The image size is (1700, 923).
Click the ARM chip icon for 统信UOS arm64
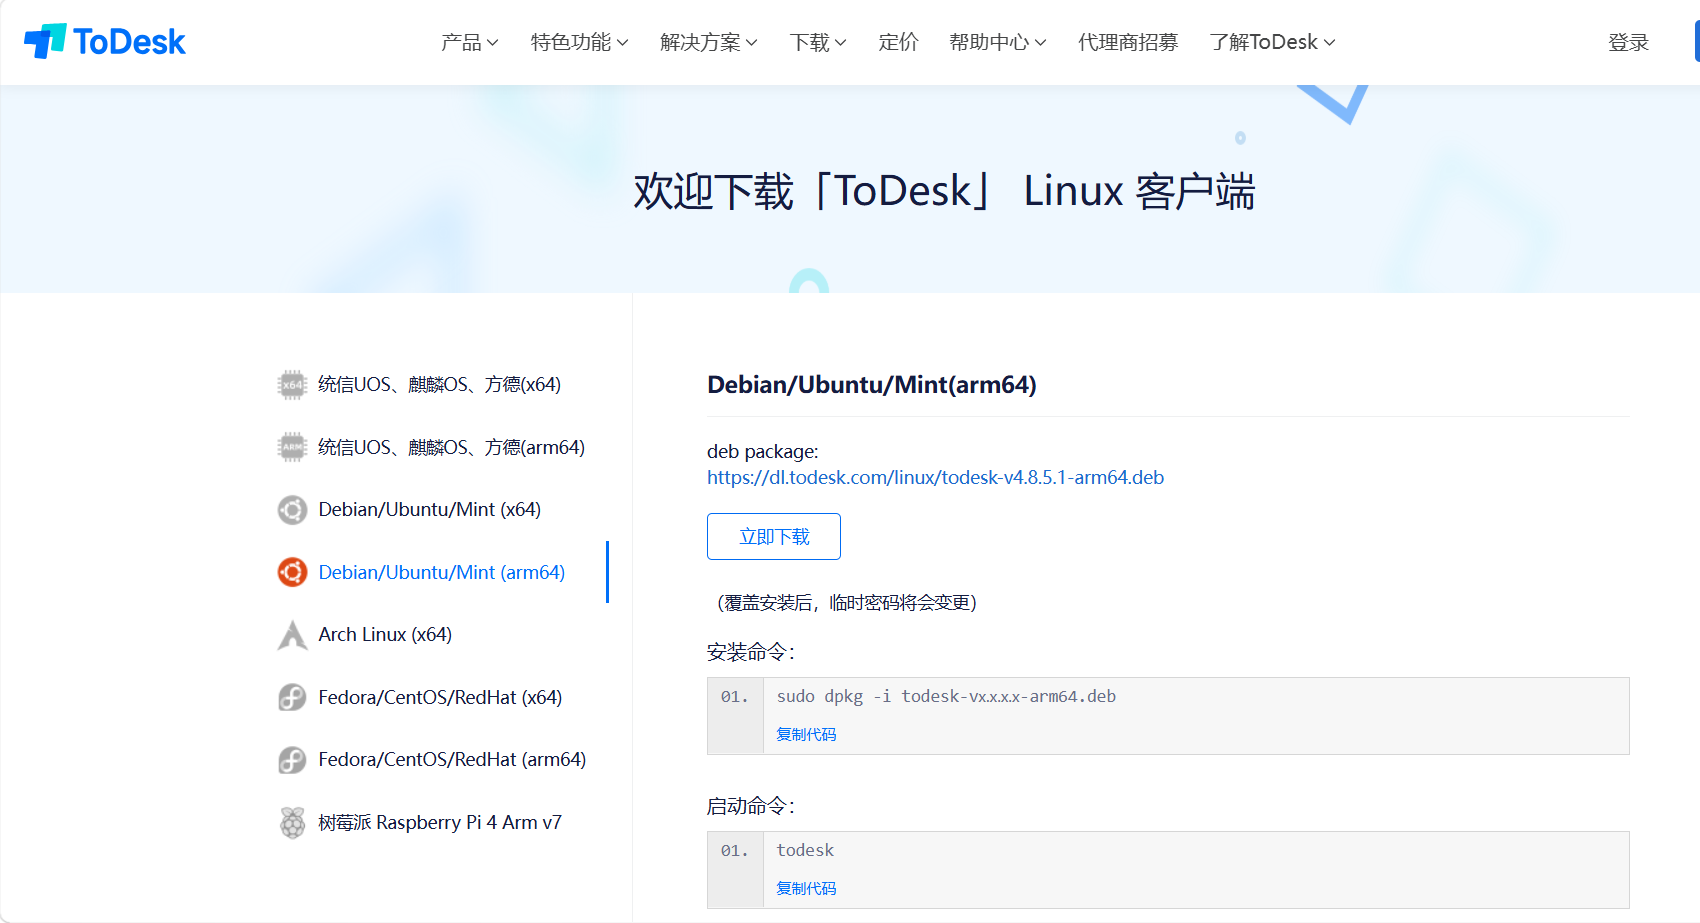click(292, 447)
